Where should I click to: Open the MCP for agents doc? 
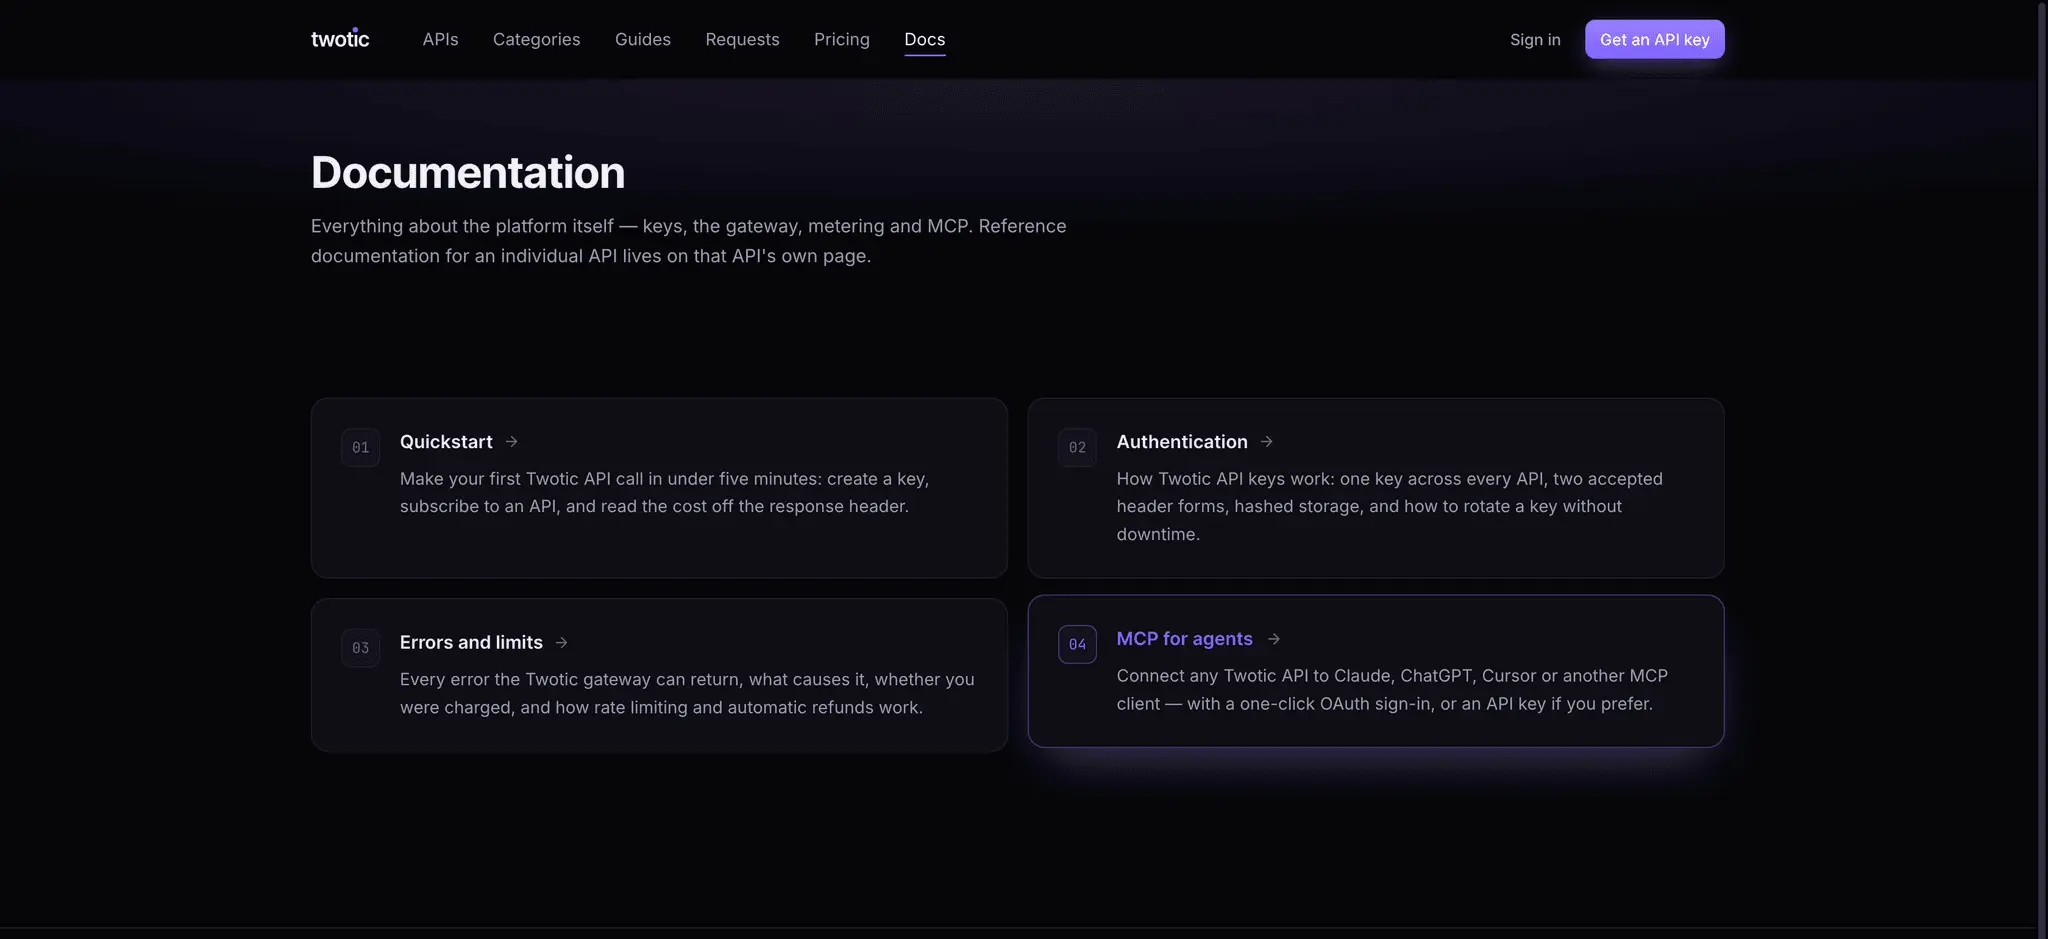tap(1184, 638)
